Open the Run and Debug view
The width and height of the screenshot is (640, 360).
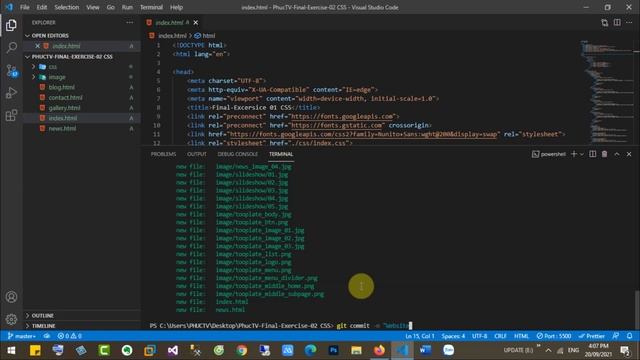[11, 93]
